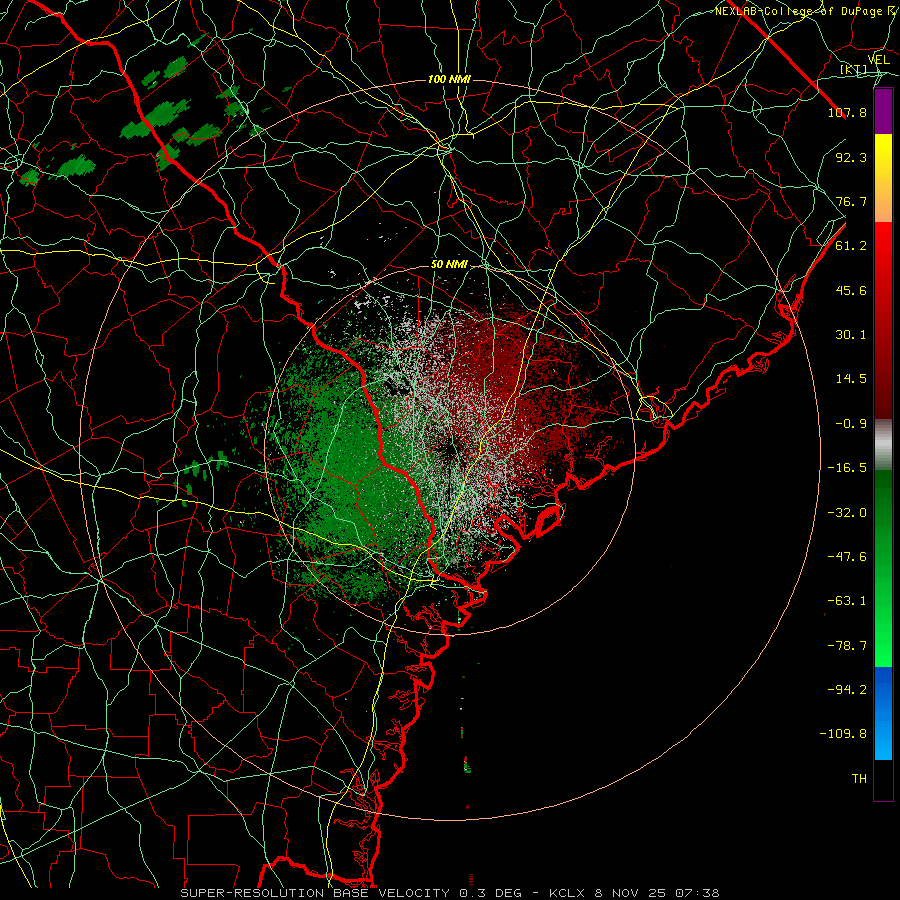Screen dimensions: 900x900
Task: Click the SUPER-RESOLUTION BASE VELOCITY caption text
Action: pyautogui.click(x=315, y=893)
